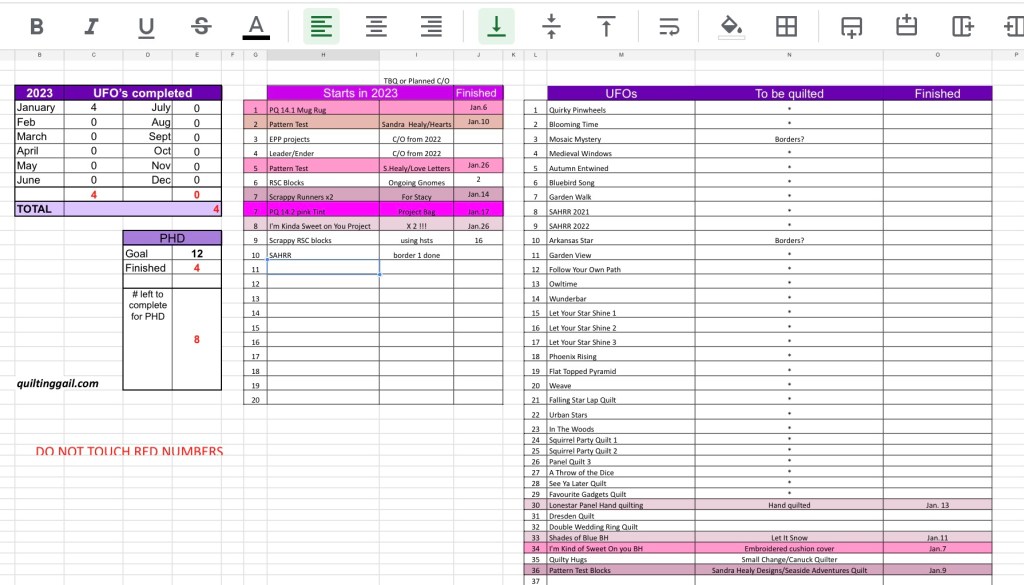Click the quiltinggail.com text

pos(58,383)
